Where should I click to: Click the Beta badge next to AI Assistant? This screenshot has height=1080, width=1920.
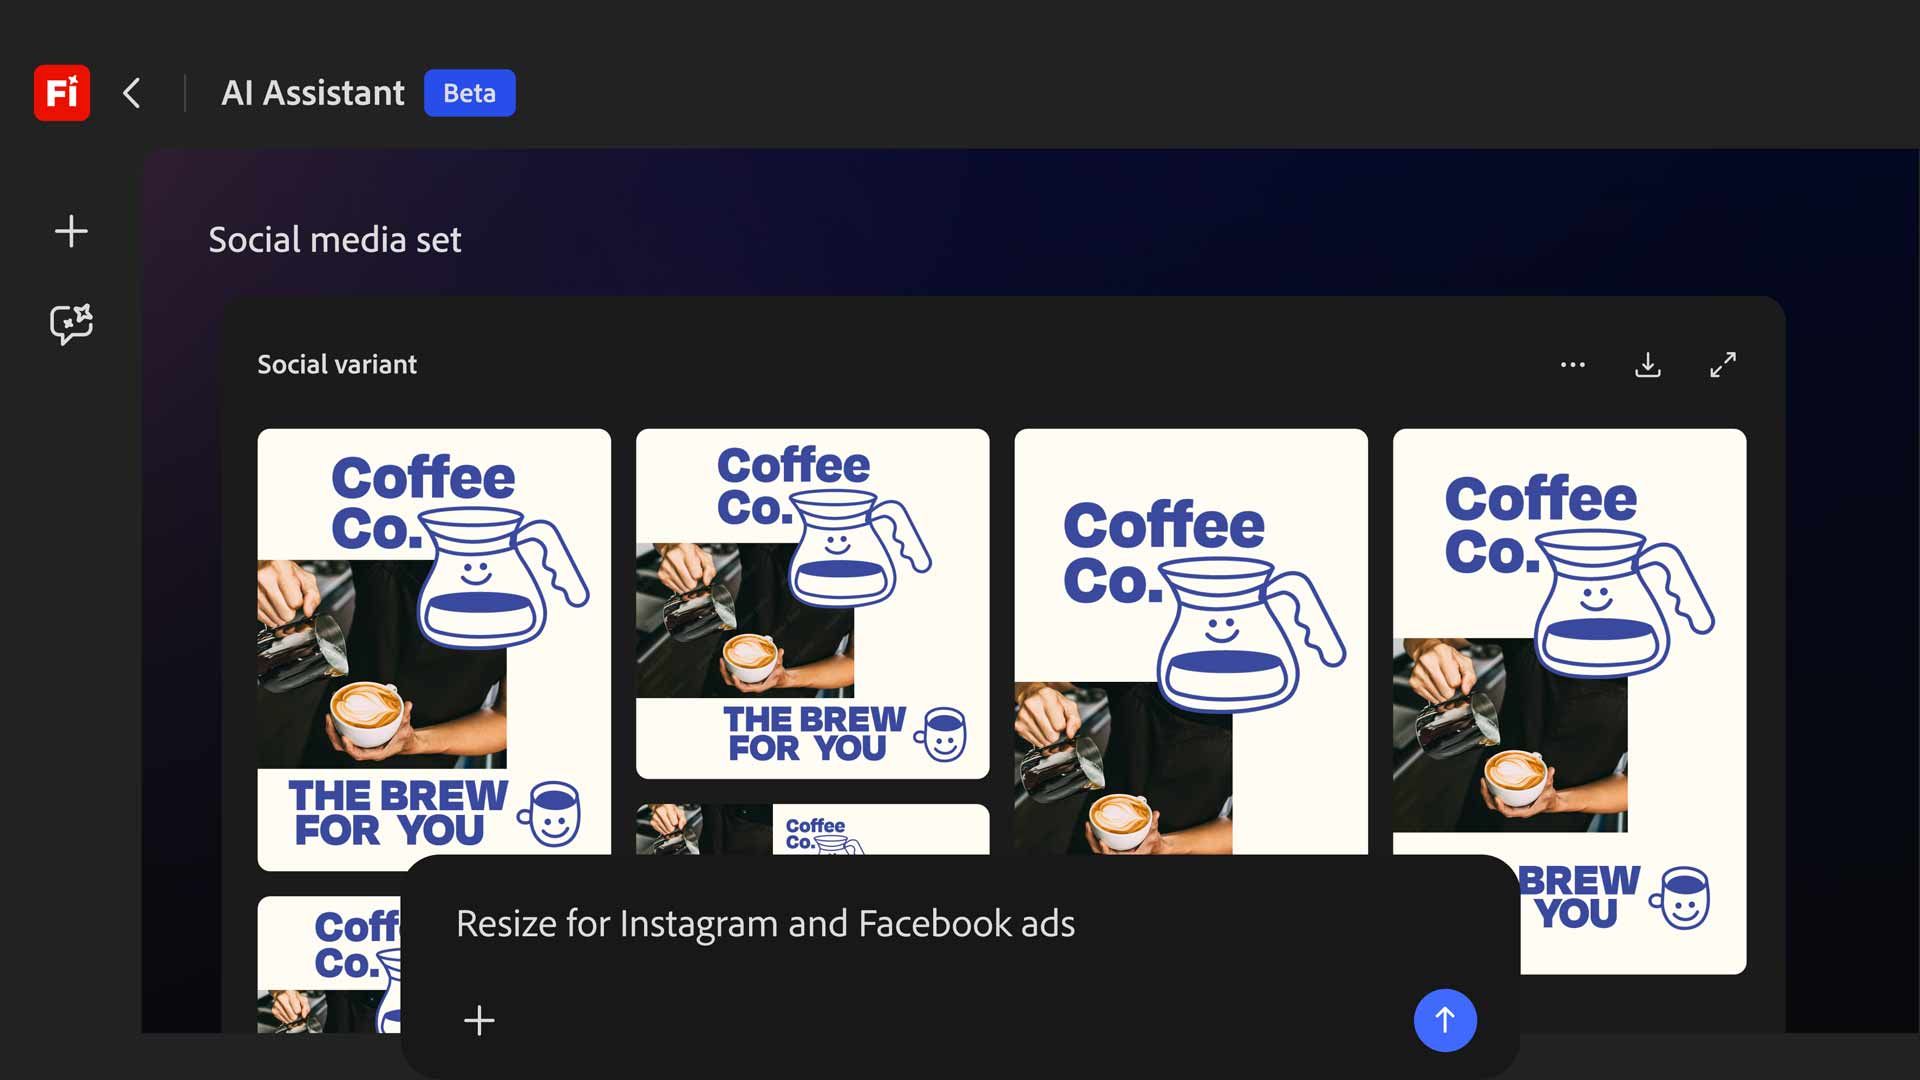point(469,93)
